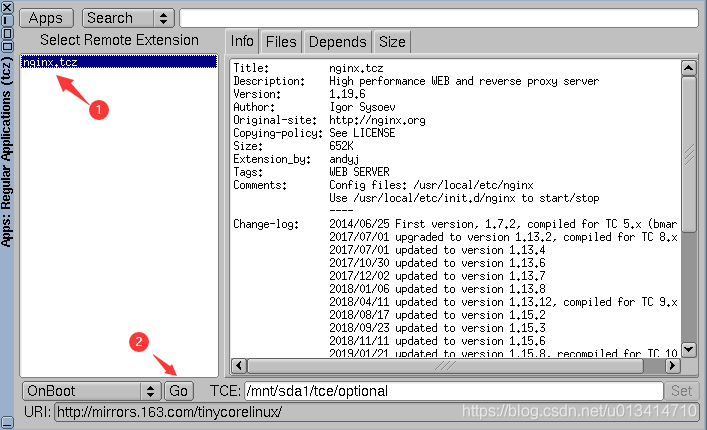Screen dimensions: 707x430
Task: Select nginx.tcz in the extension list
Action: (x=48, y=62)
